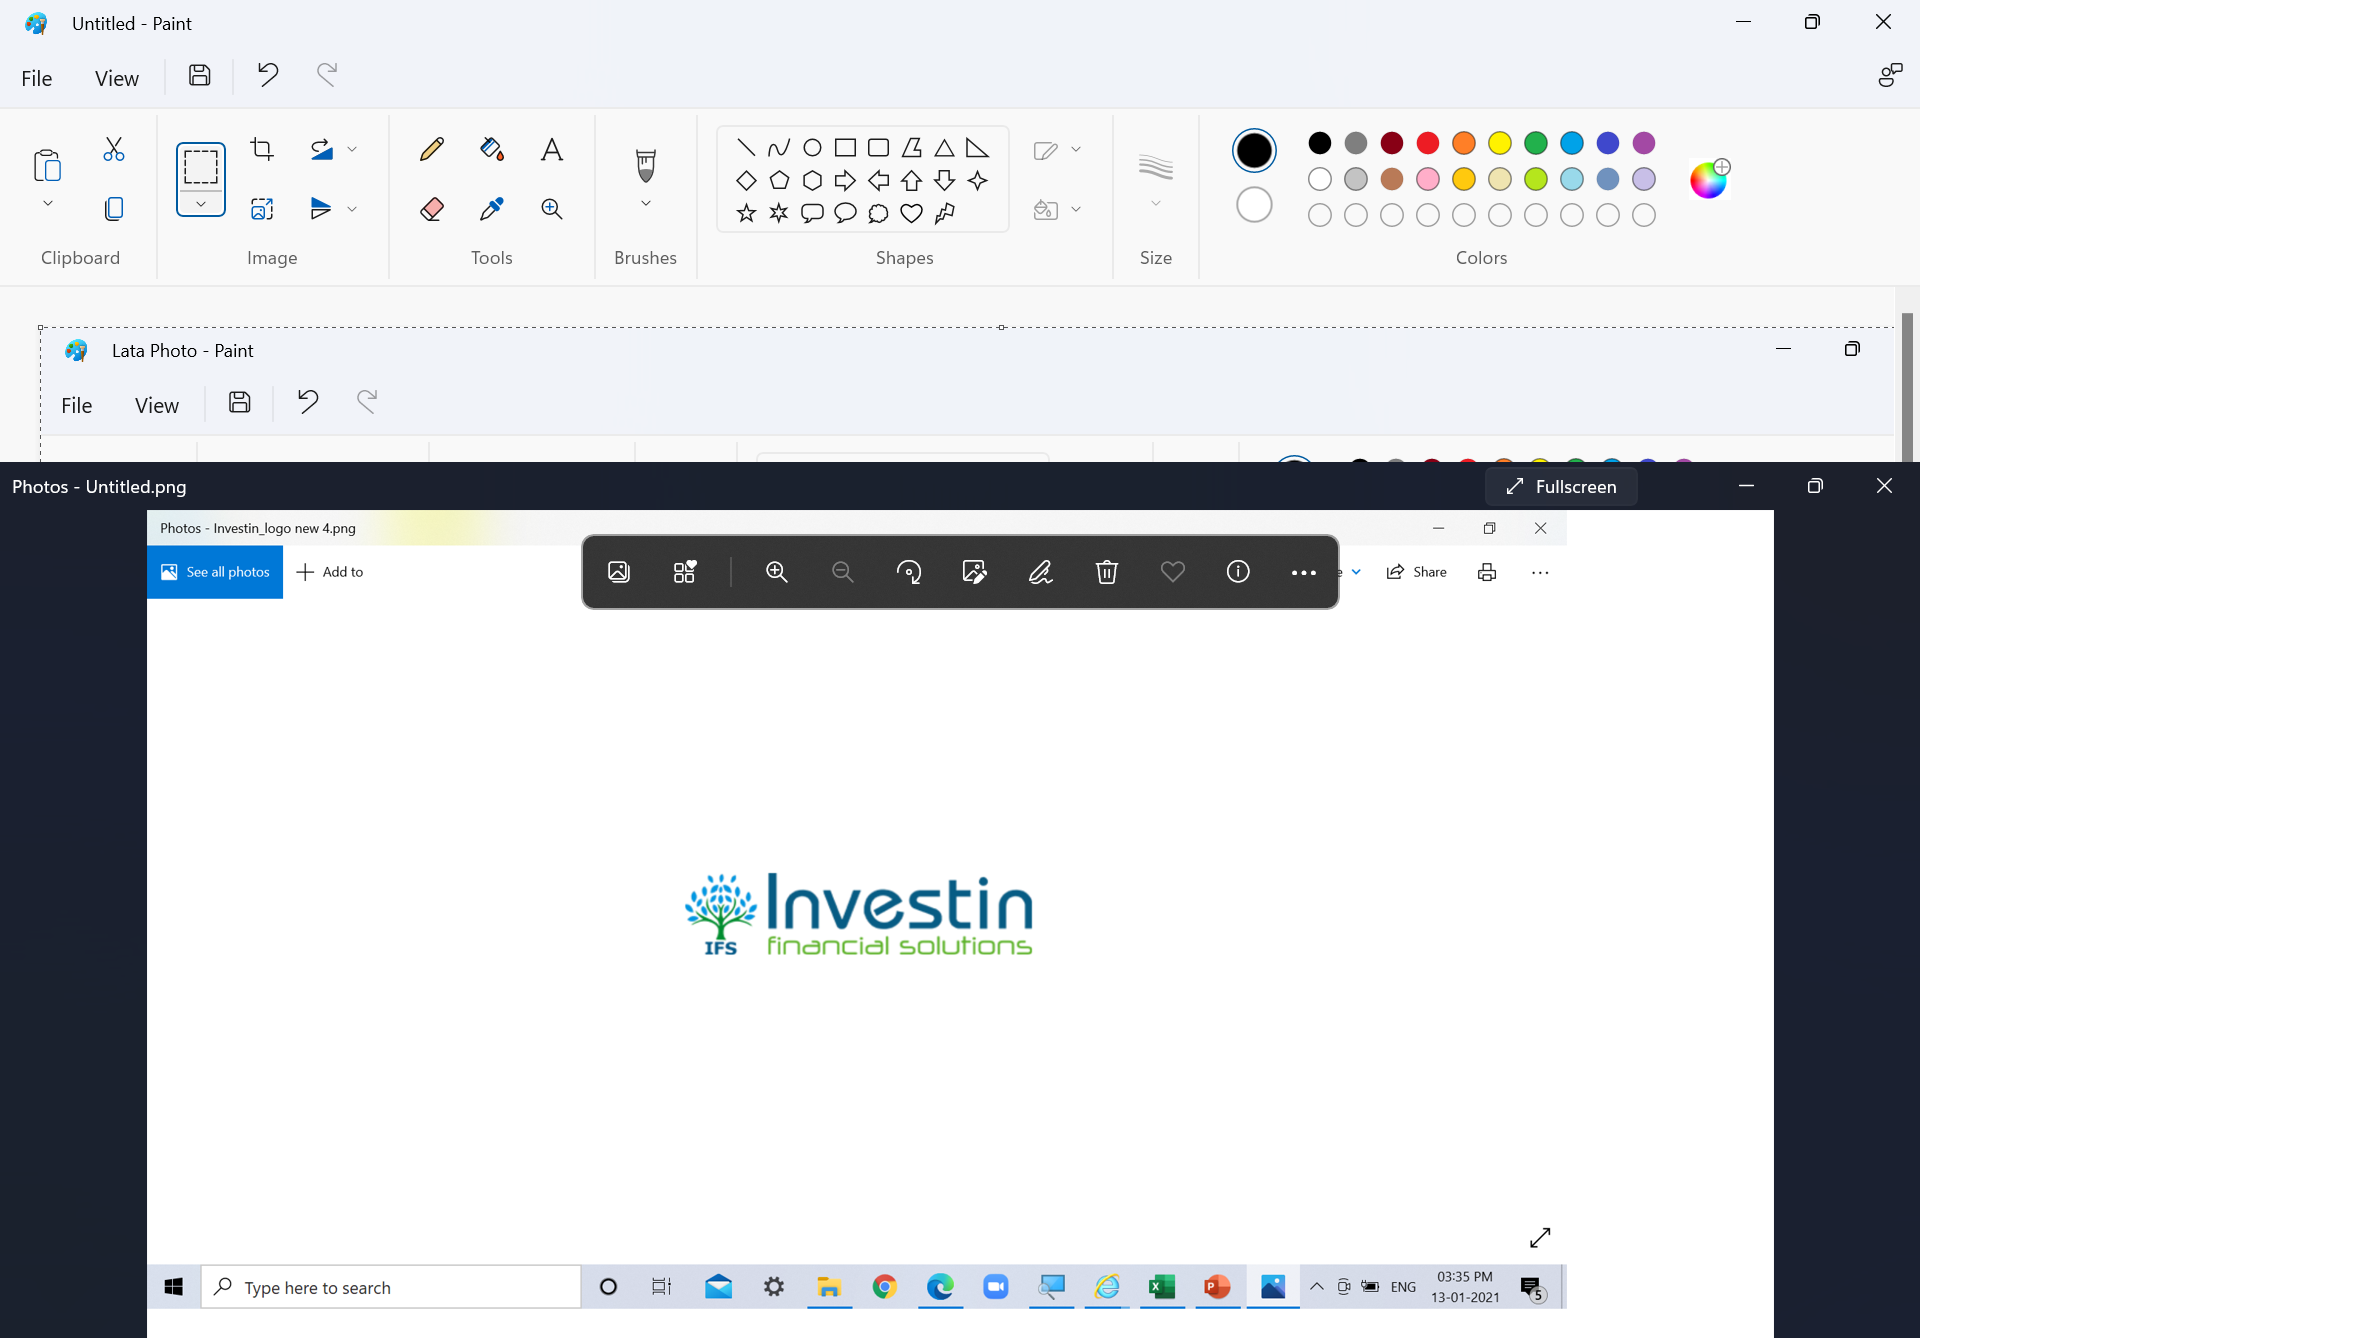Open File menu in Untitled Paint

click(37, 78)
